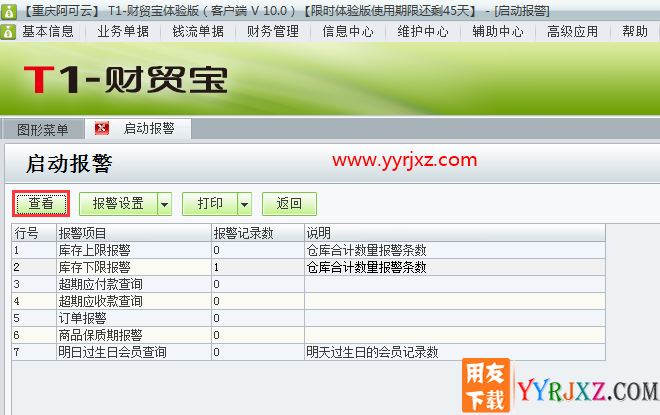This screenshot has height=415, width=660.
Task: Open the 帮助 menu
Action: 635,32
